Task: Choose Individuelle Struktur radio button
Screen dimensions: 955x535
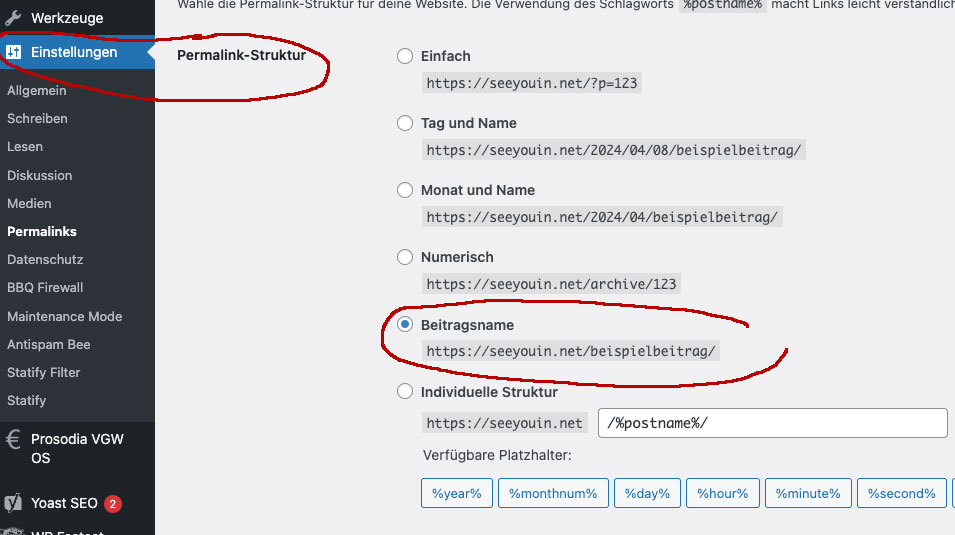Action: point(405,391)
